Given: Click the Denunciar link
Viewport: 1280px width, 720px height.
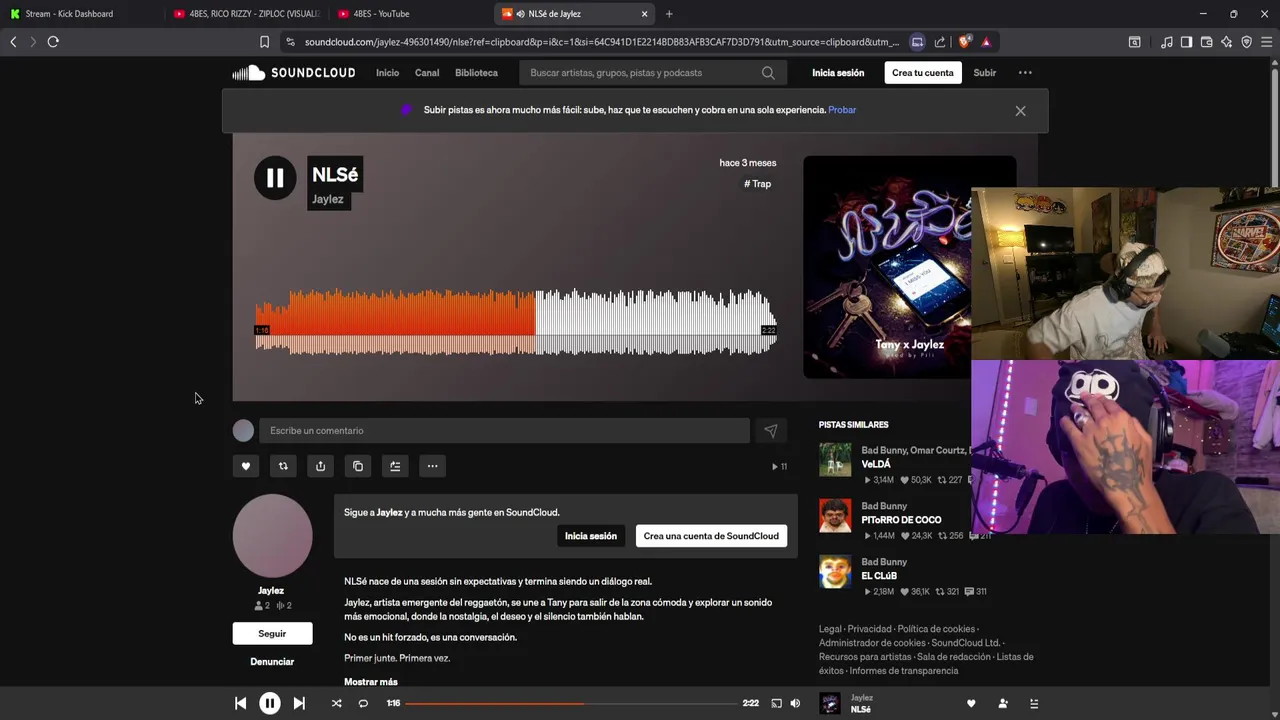Looking at the screenshot, I should [x=272, y=662].
